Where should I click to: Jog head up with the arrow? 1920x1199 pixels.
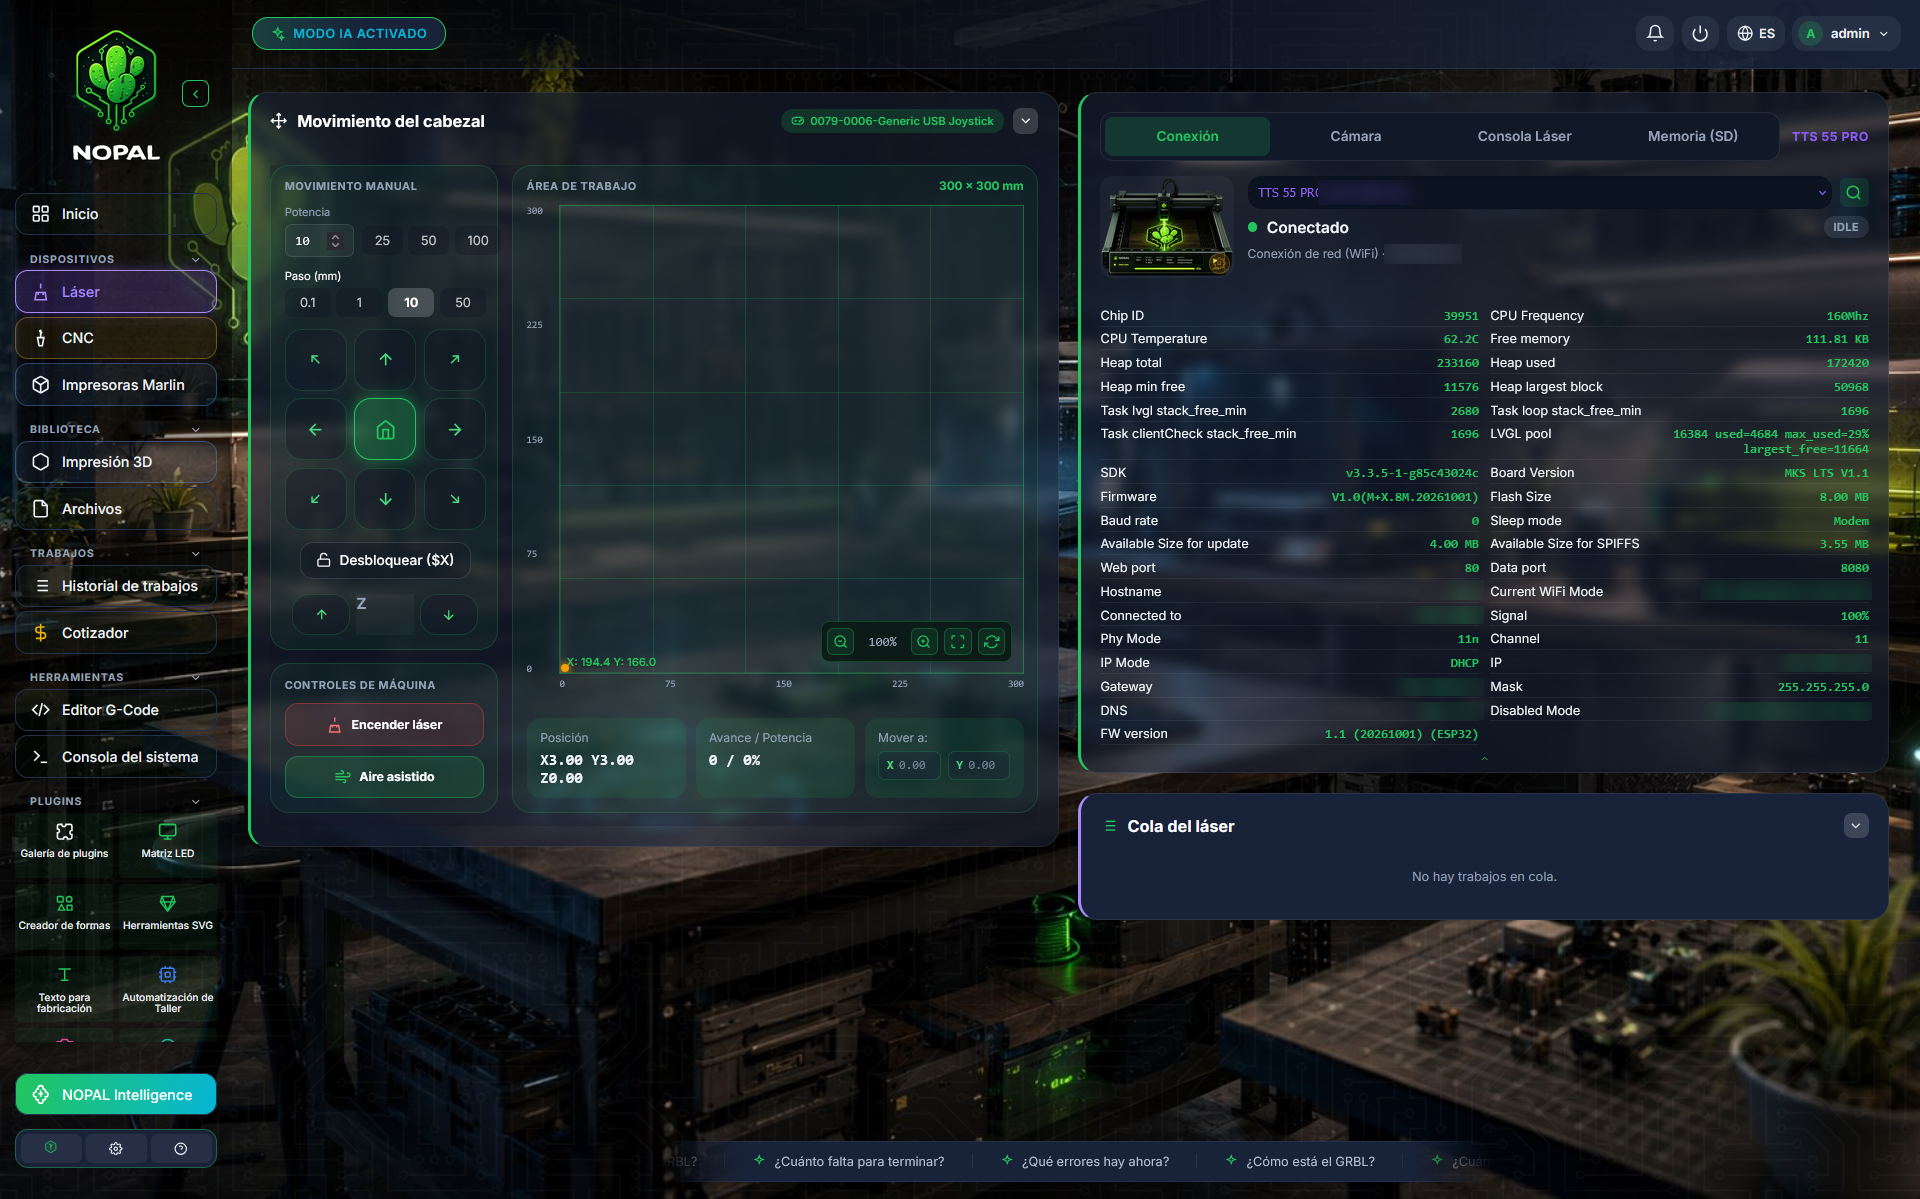pos(385,359)
